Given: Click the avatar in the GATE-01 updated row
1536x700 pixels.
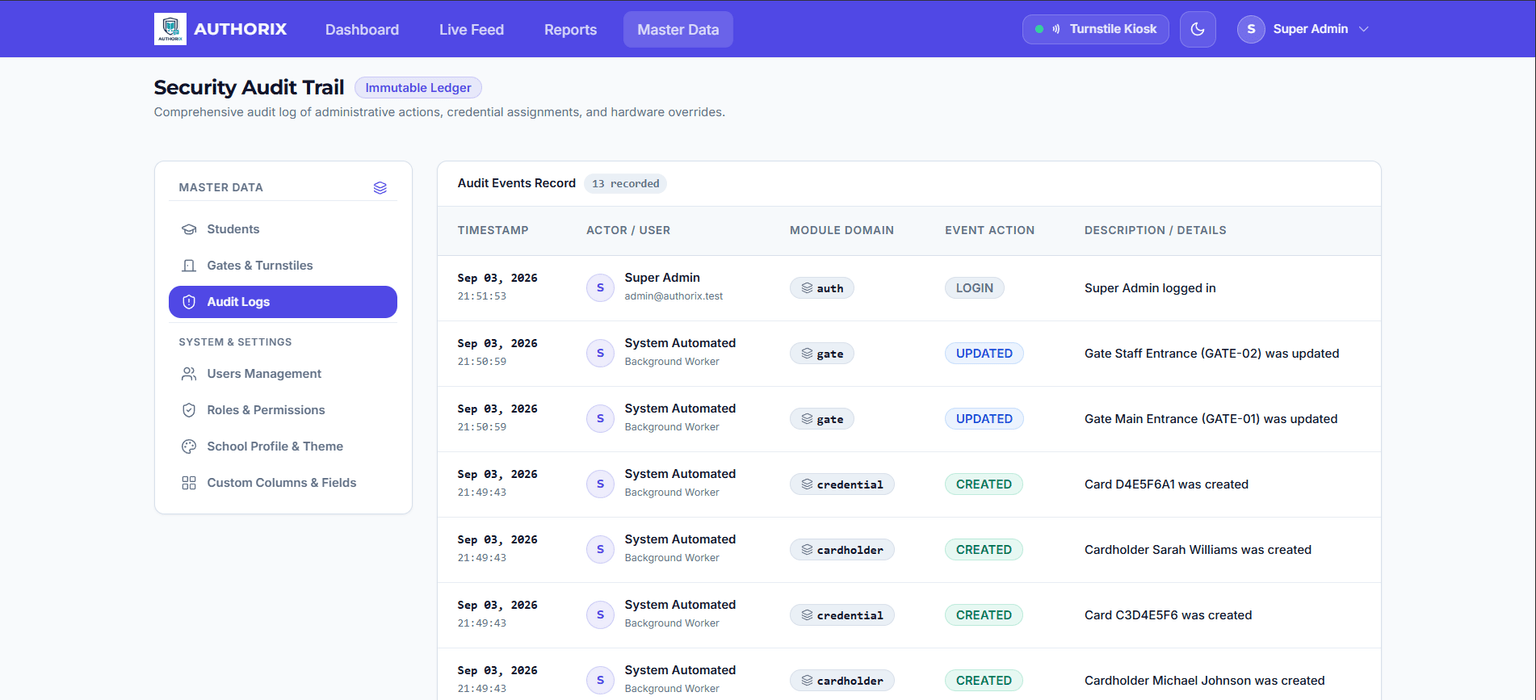Looking at the screenshot, I should coord(600,419).
